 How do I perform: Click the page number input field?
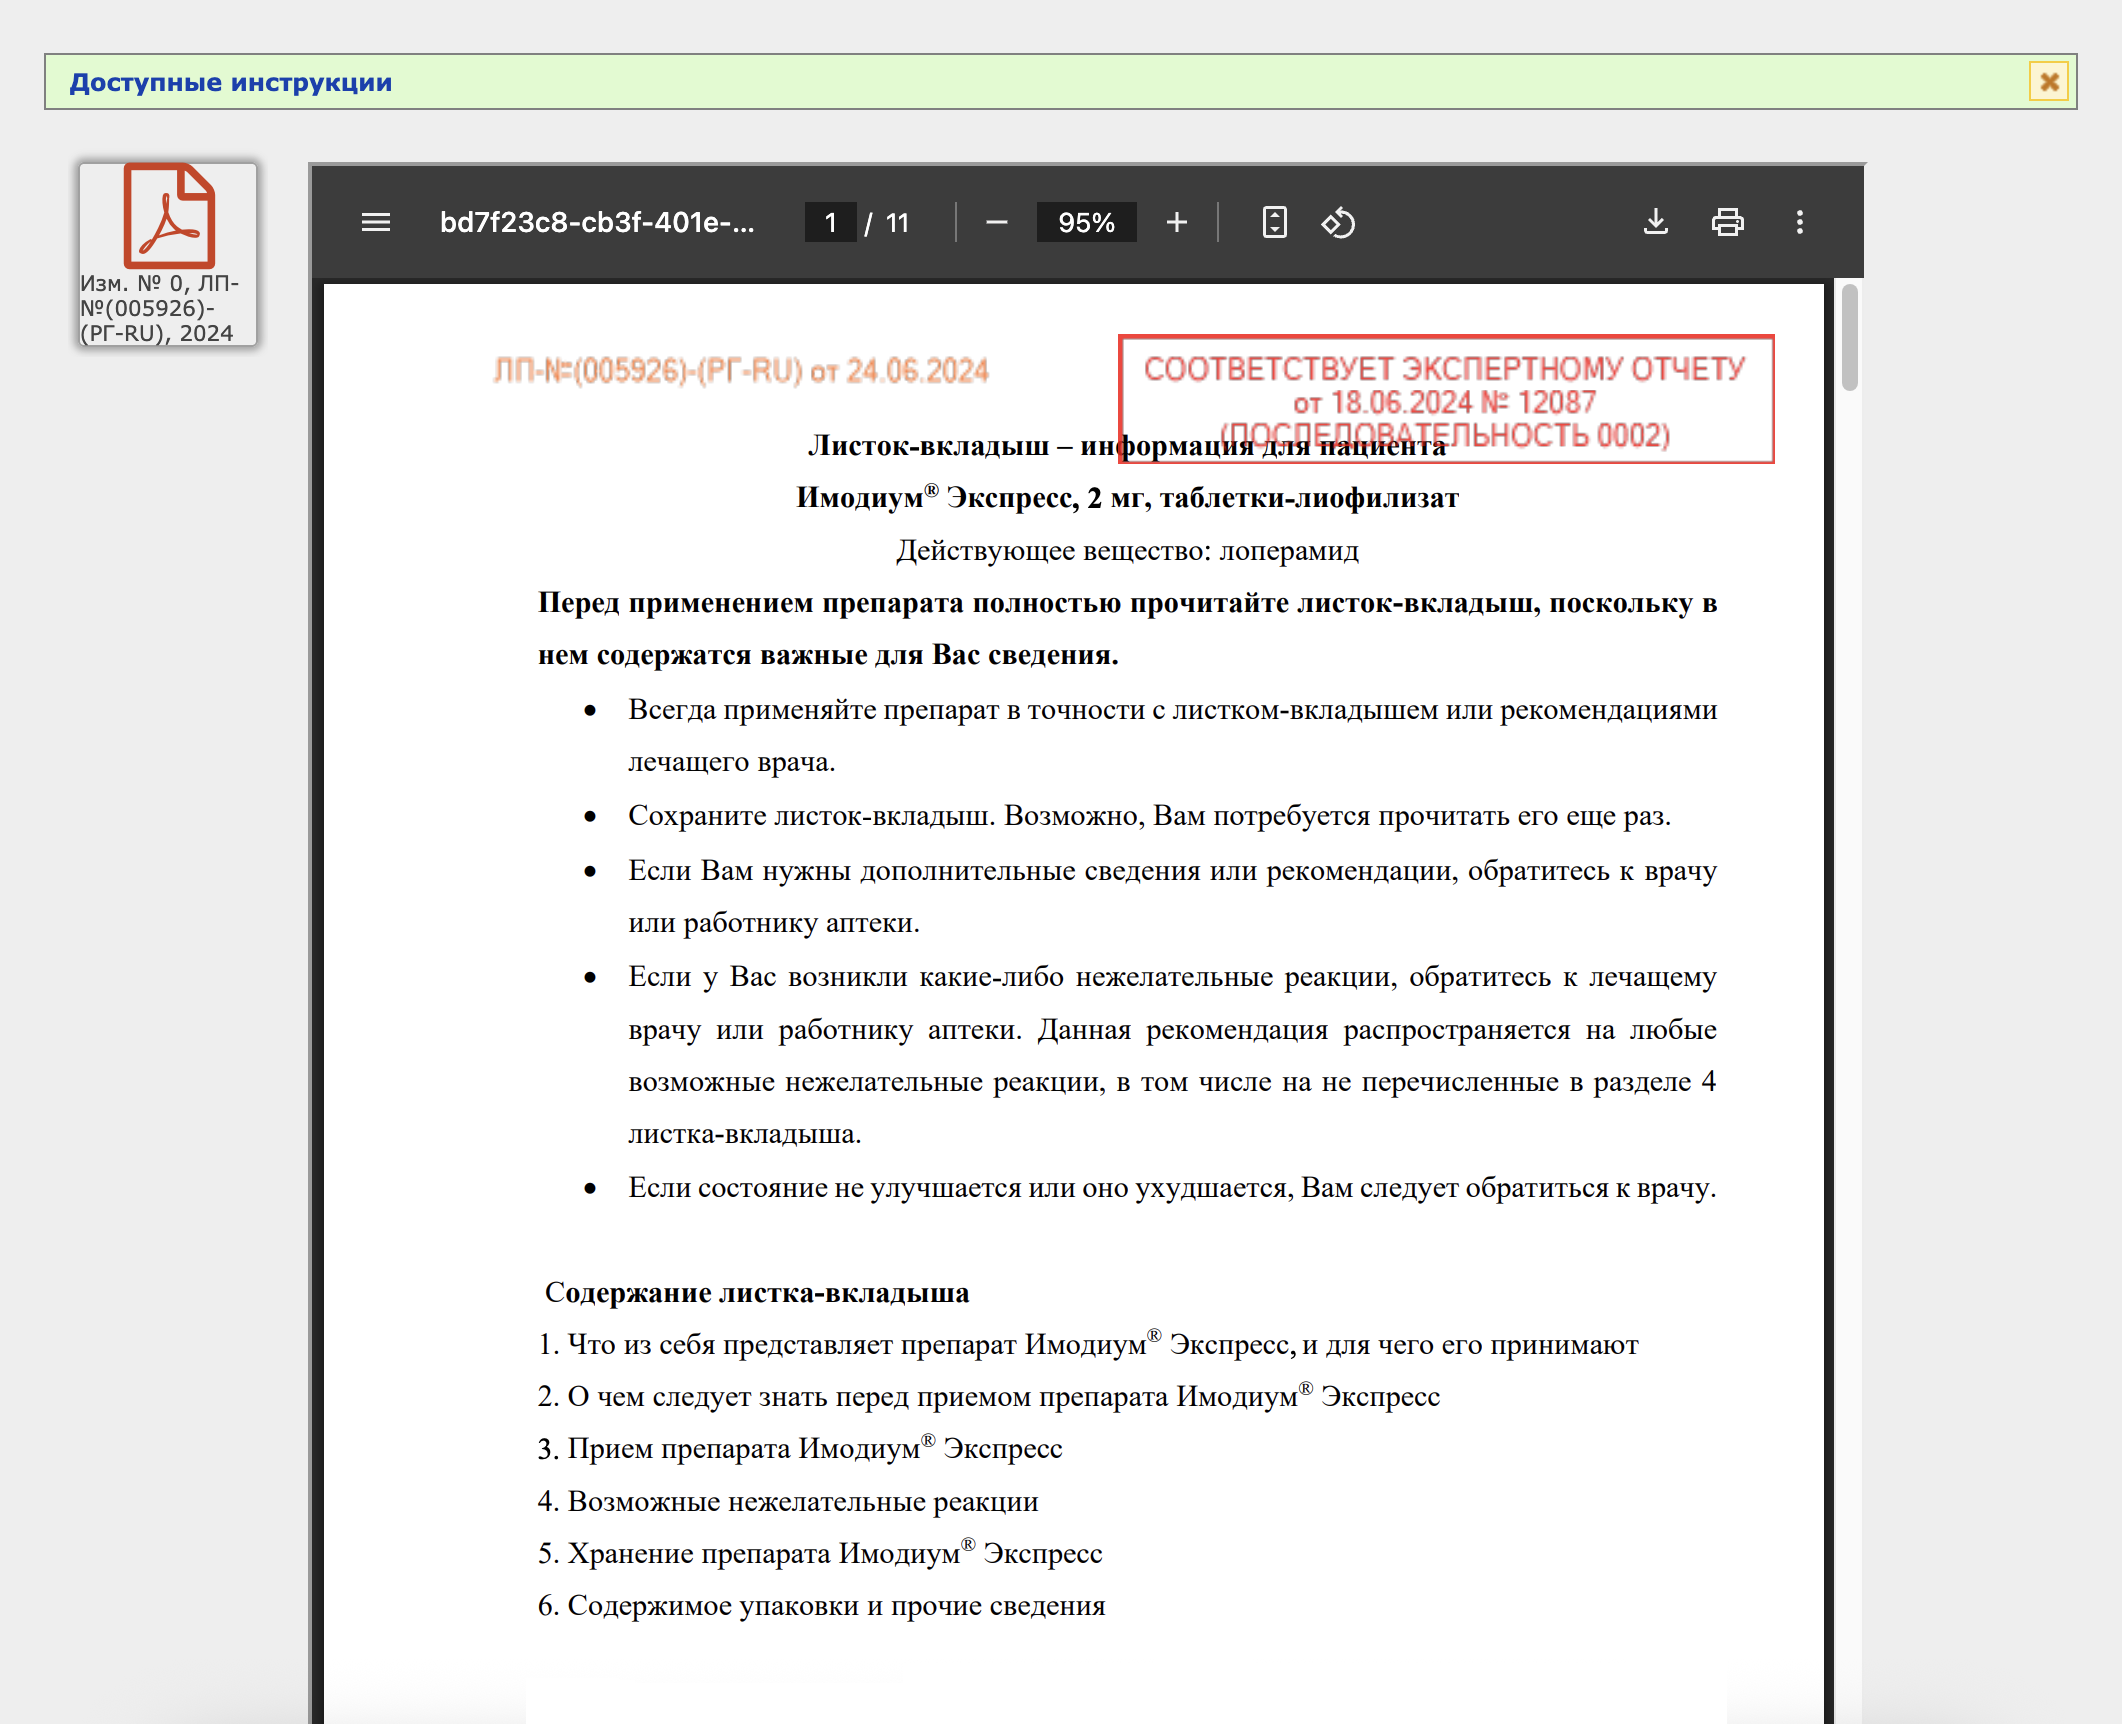[x=830, y=222]
